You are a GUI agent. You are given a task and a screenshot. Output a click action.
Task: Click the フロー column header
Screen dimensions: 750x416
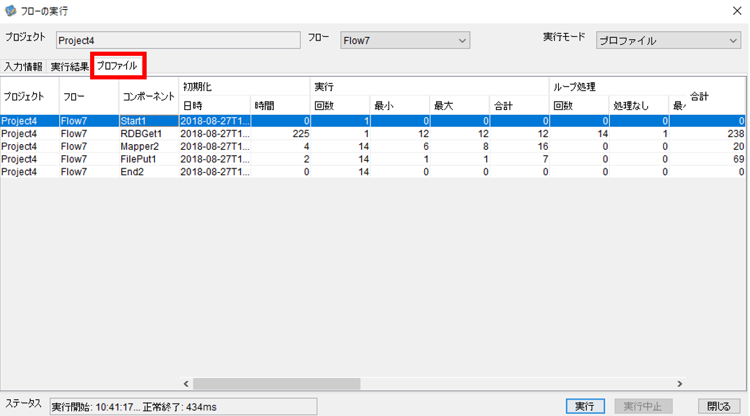(89, 97)
